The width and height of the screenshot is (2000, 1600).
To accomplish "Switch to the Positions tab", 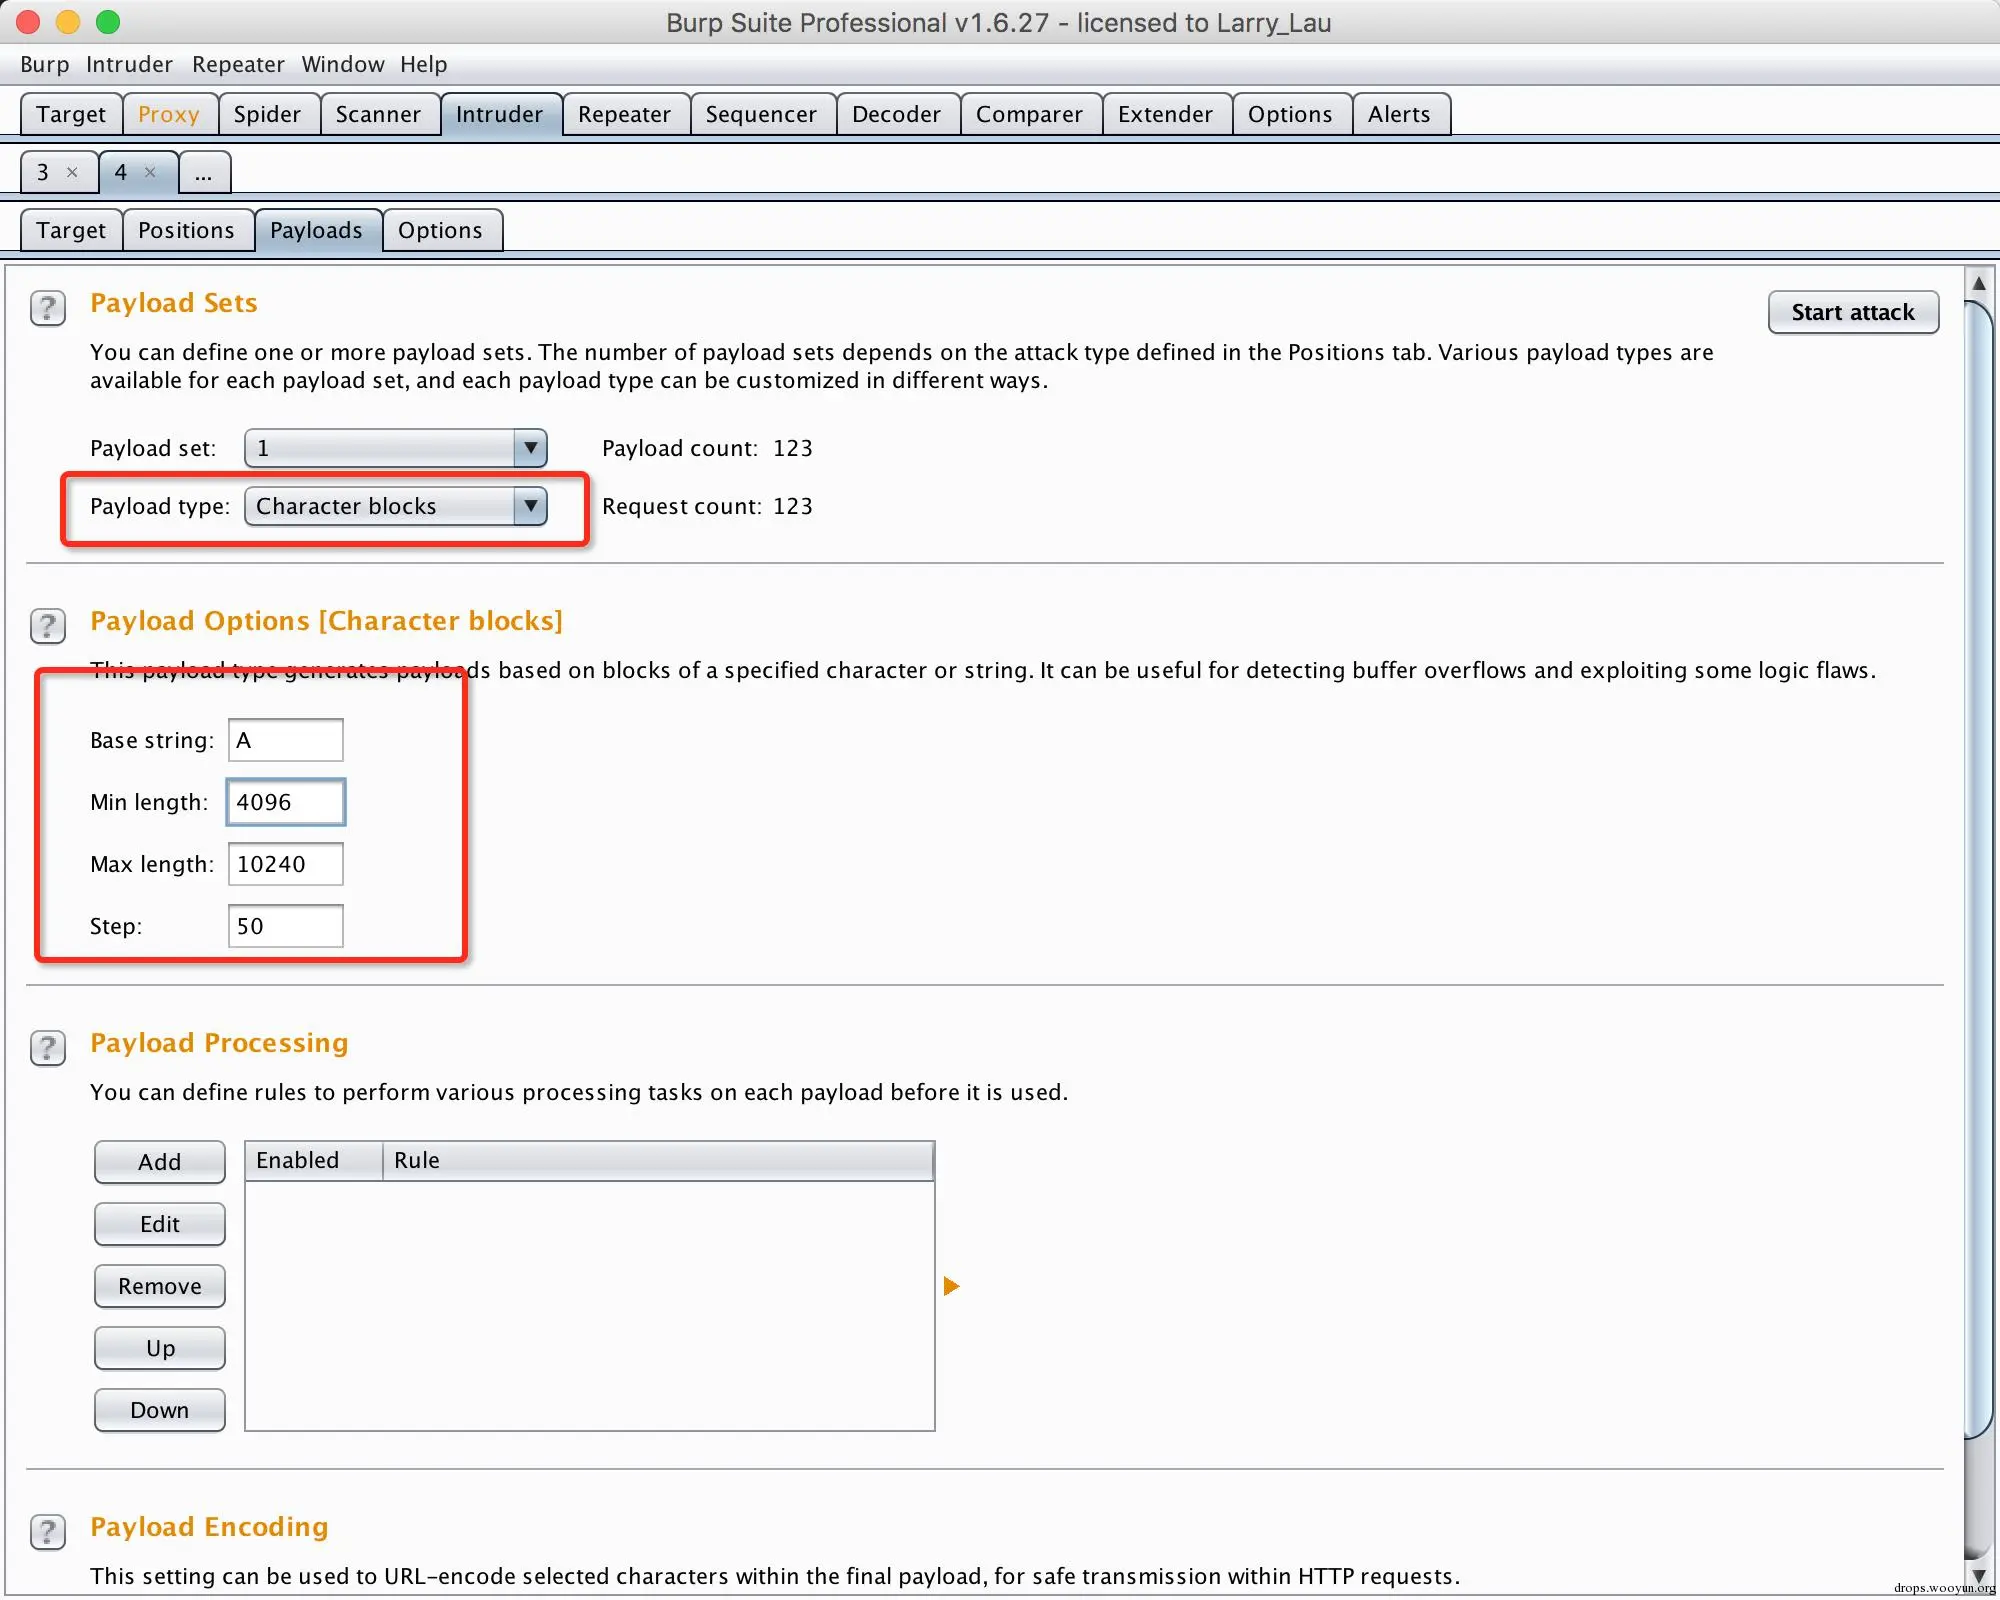I will click(x=186, y=230).
